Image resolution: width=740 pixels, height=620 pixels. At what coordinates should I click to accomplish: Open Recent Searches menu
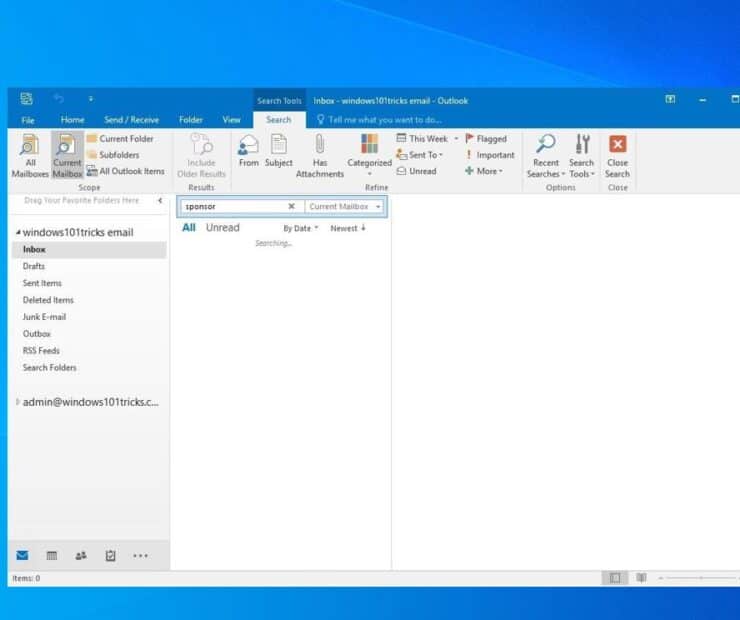[546, 155]
